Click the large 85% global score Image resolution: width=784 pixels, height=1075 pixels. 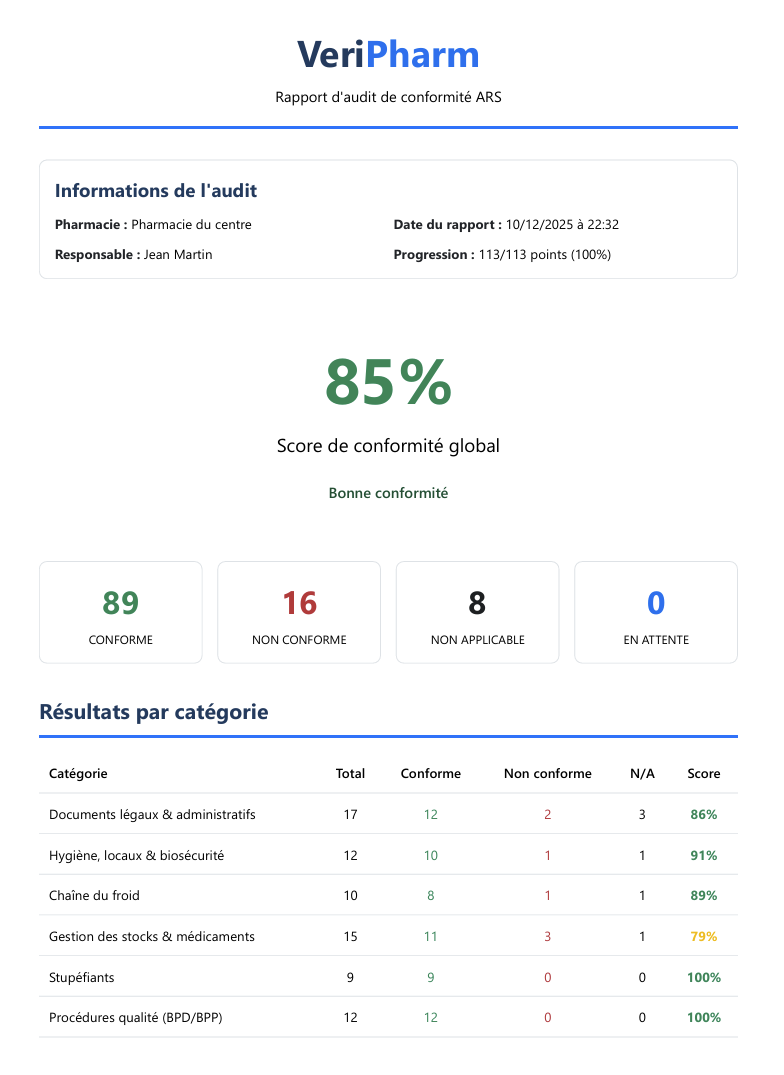388,382
